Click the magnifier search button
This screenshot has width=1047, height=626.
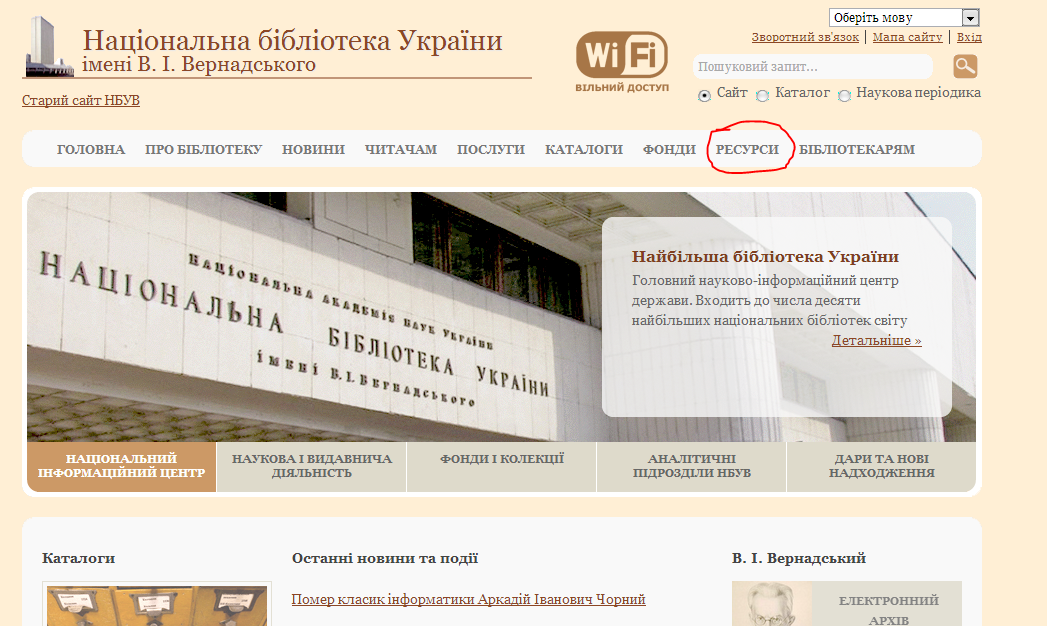click(x=965, y=66)
